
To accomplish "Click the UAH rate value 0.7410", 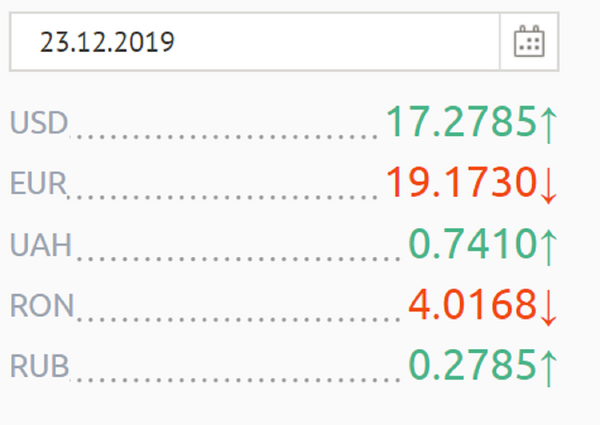I will point(473,243).
